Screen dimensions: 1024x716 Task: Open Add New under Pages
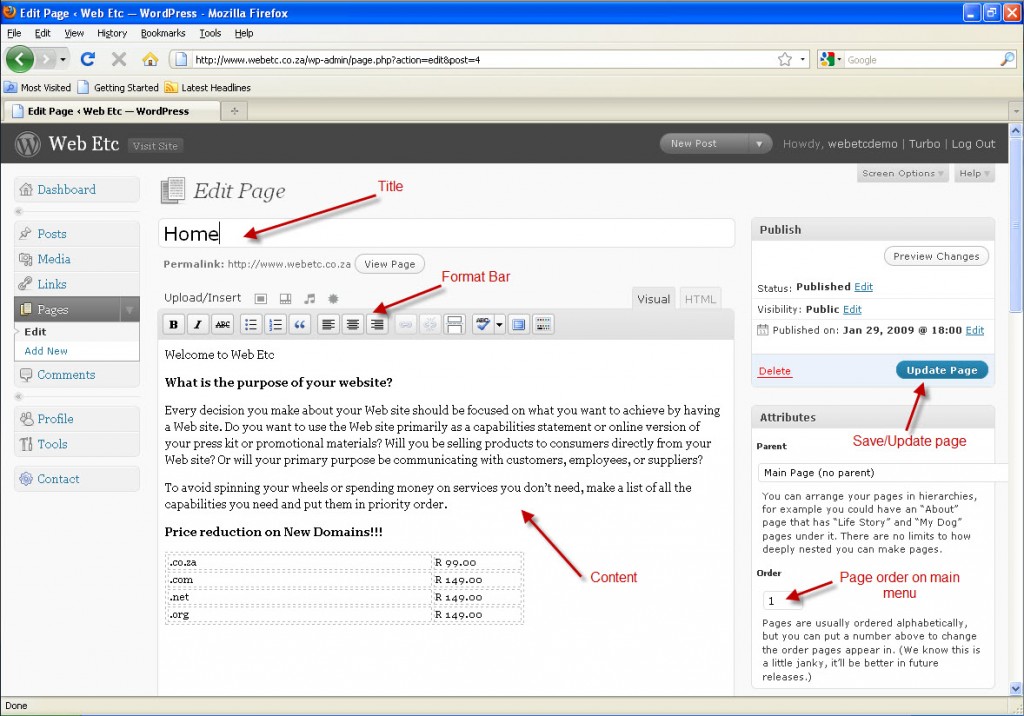(46, 351)
